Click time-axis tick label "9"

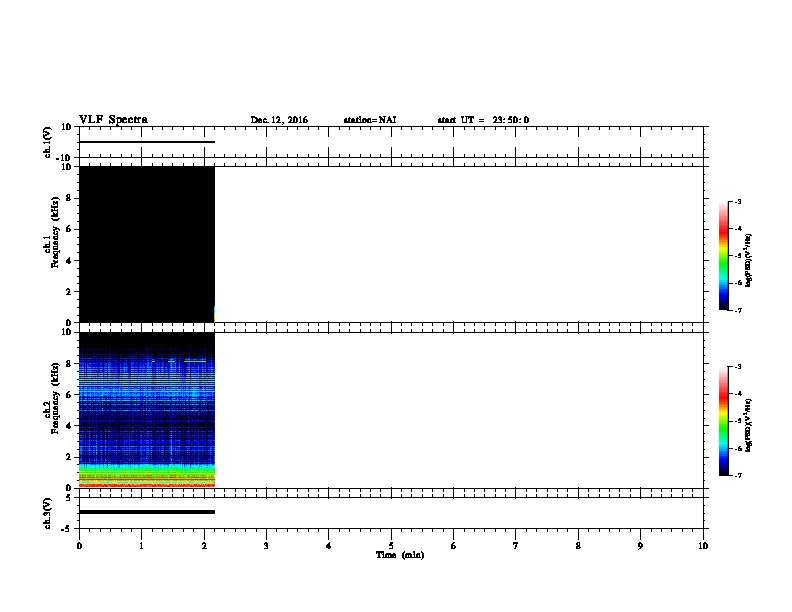point(640,546)
